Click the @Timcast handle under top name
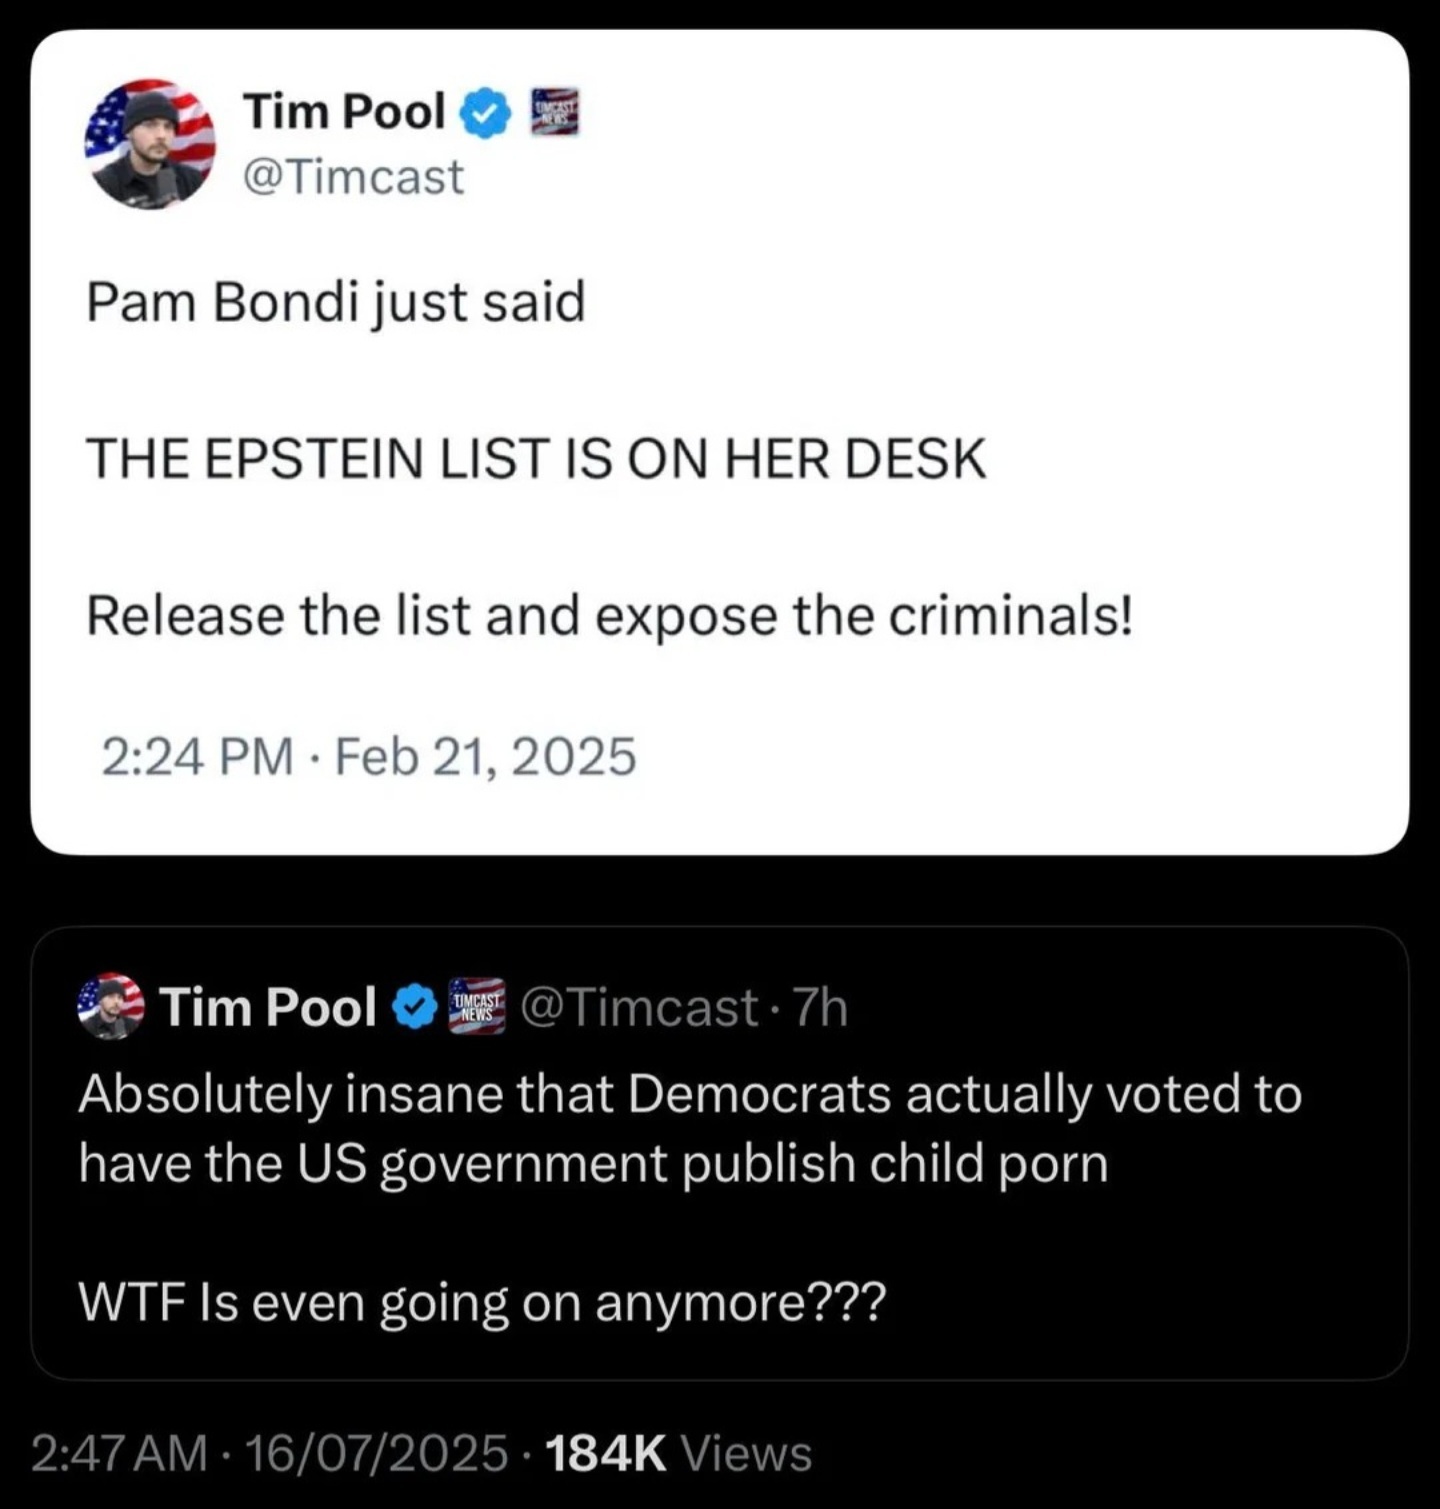Screen dimensions: 1440x1509 click(x=353, y=177)
